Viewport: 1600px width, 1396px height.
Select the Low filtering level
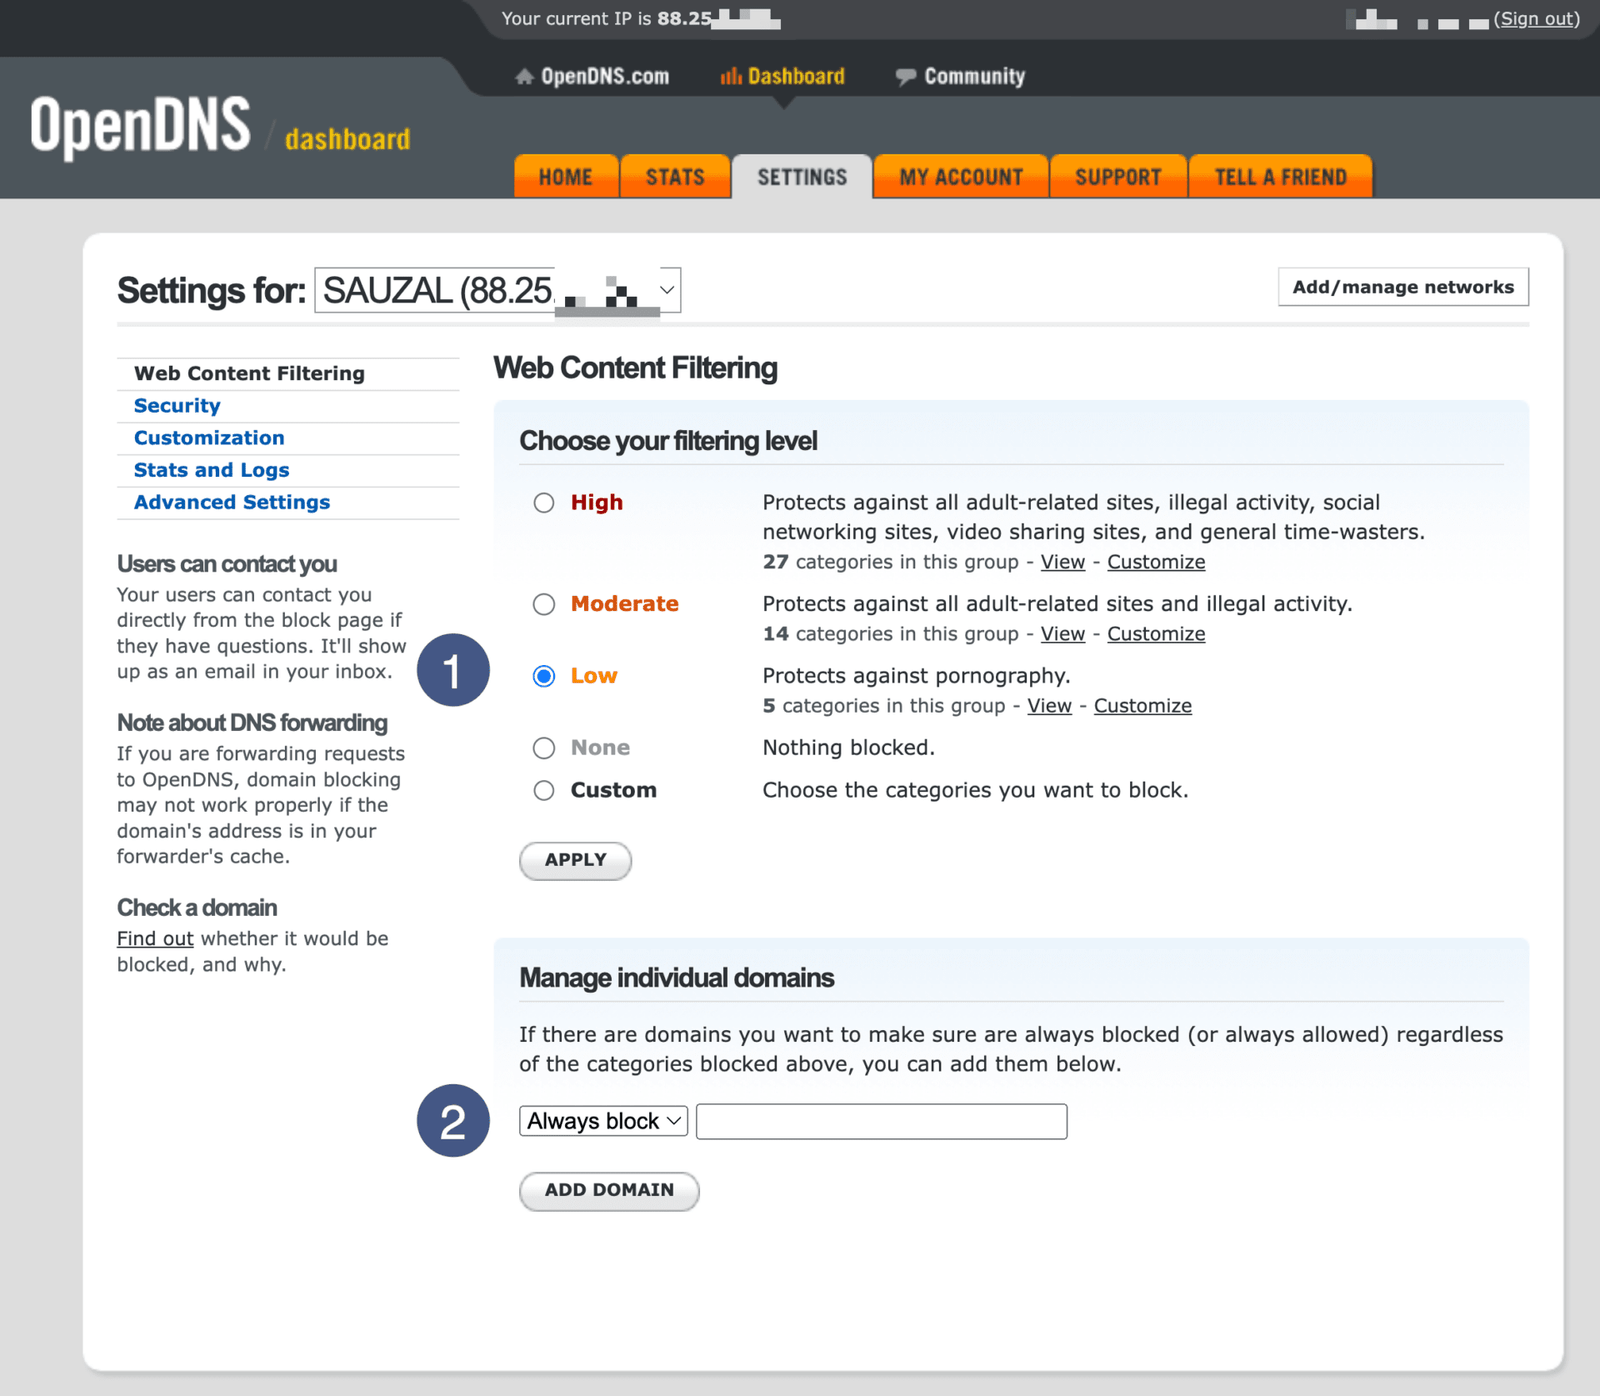tap(544, 676)
